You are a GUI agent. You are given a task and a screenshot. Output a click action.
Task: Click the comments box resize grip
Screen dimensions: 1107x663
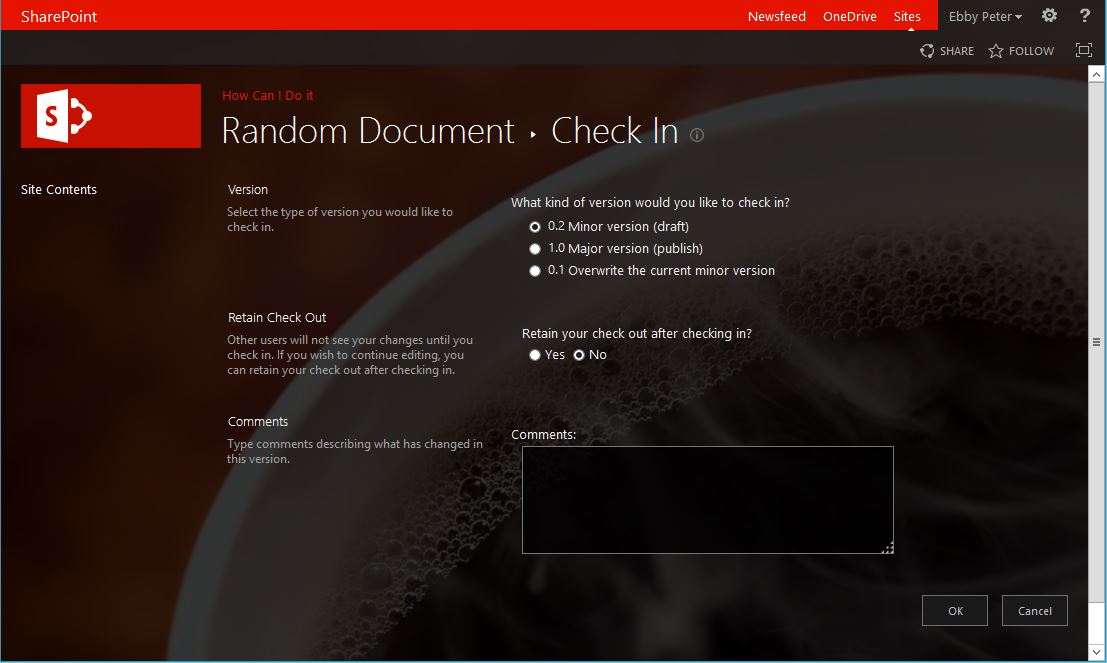[888, 548]
